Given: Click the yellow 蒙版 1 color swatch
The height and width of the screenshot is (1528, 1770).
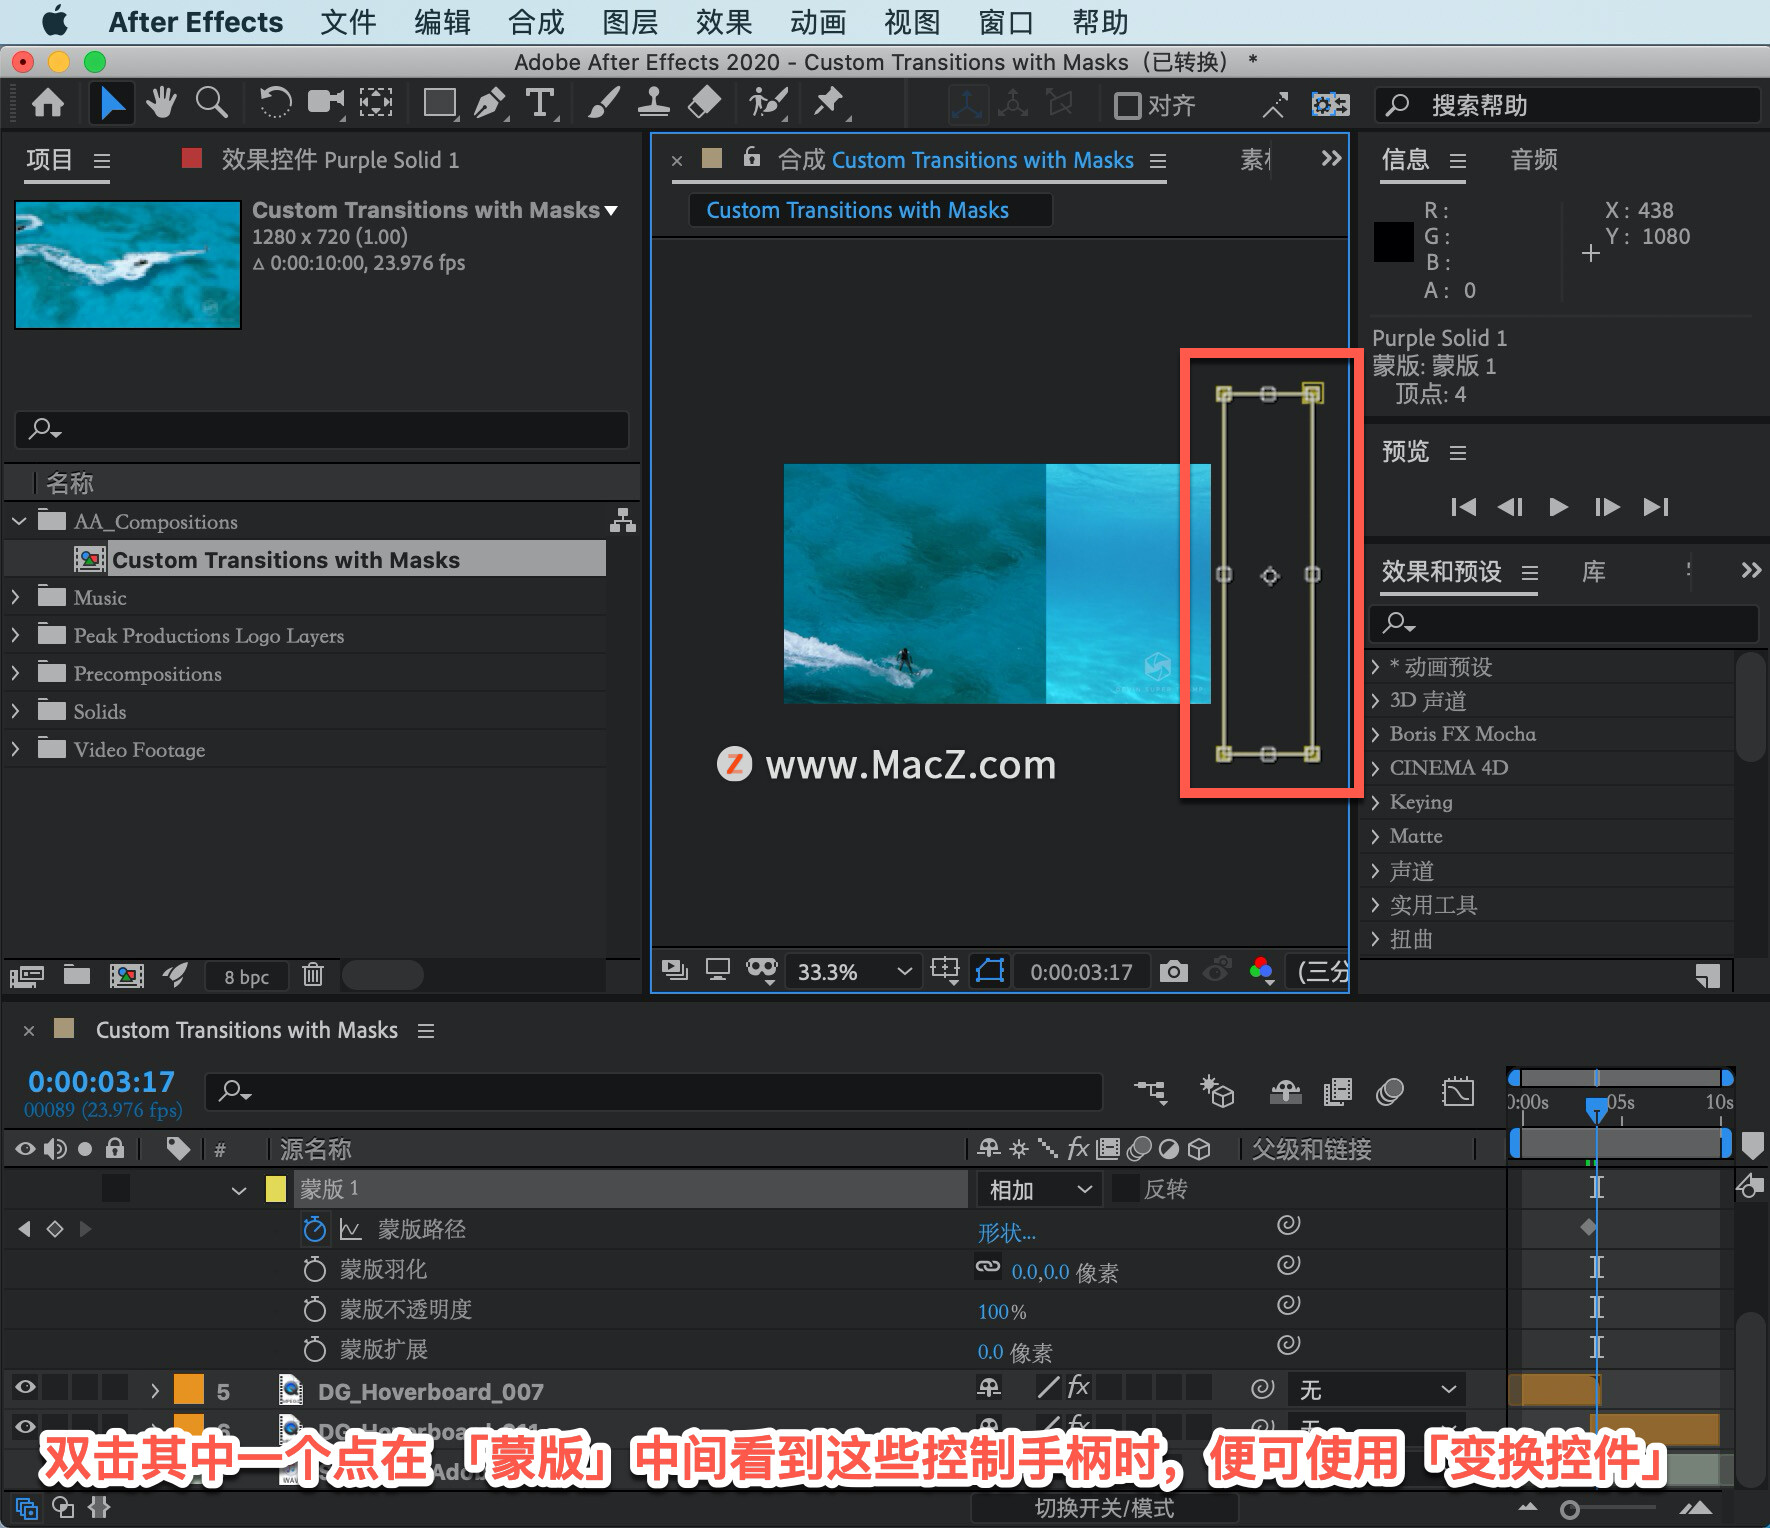Looking at the screenshot, I should [x=276, y=1189].
